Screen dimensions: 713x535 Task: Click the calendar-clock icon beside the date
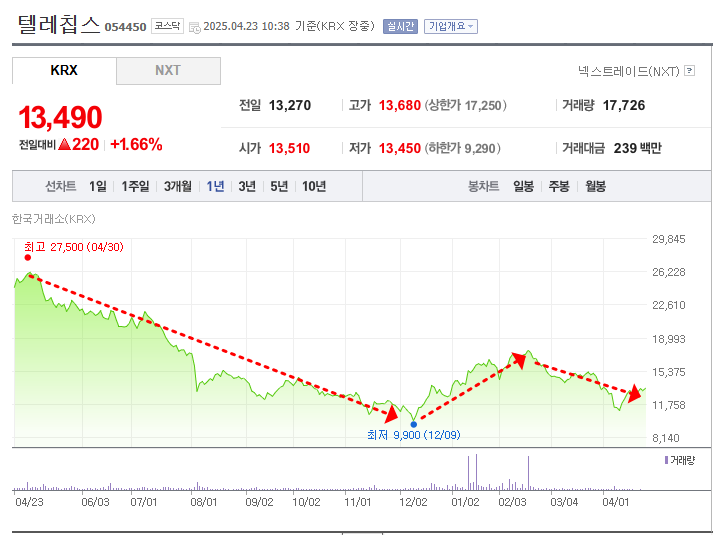[x=195, y=27]
